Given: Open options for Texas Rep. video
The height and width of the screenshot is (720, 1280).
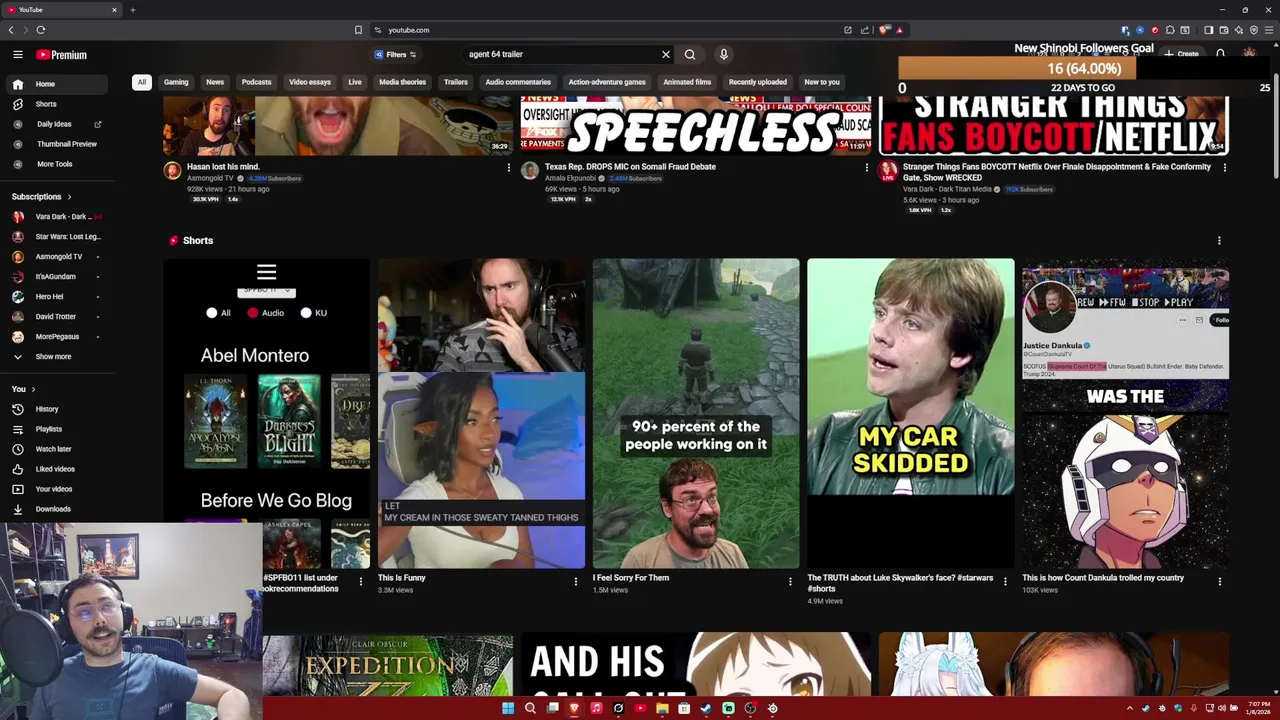Looking at the screenshot, I should coord(867,168).
